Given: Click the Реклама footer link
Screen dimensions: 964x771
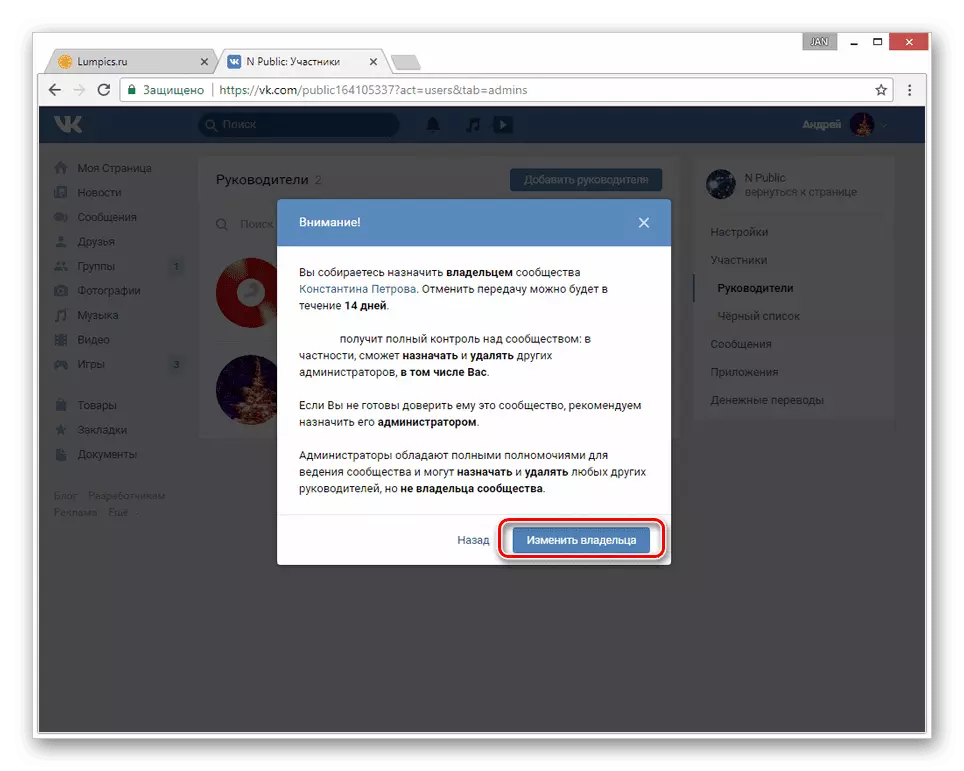Looking at the screenshot, I should tap(75, 512).
